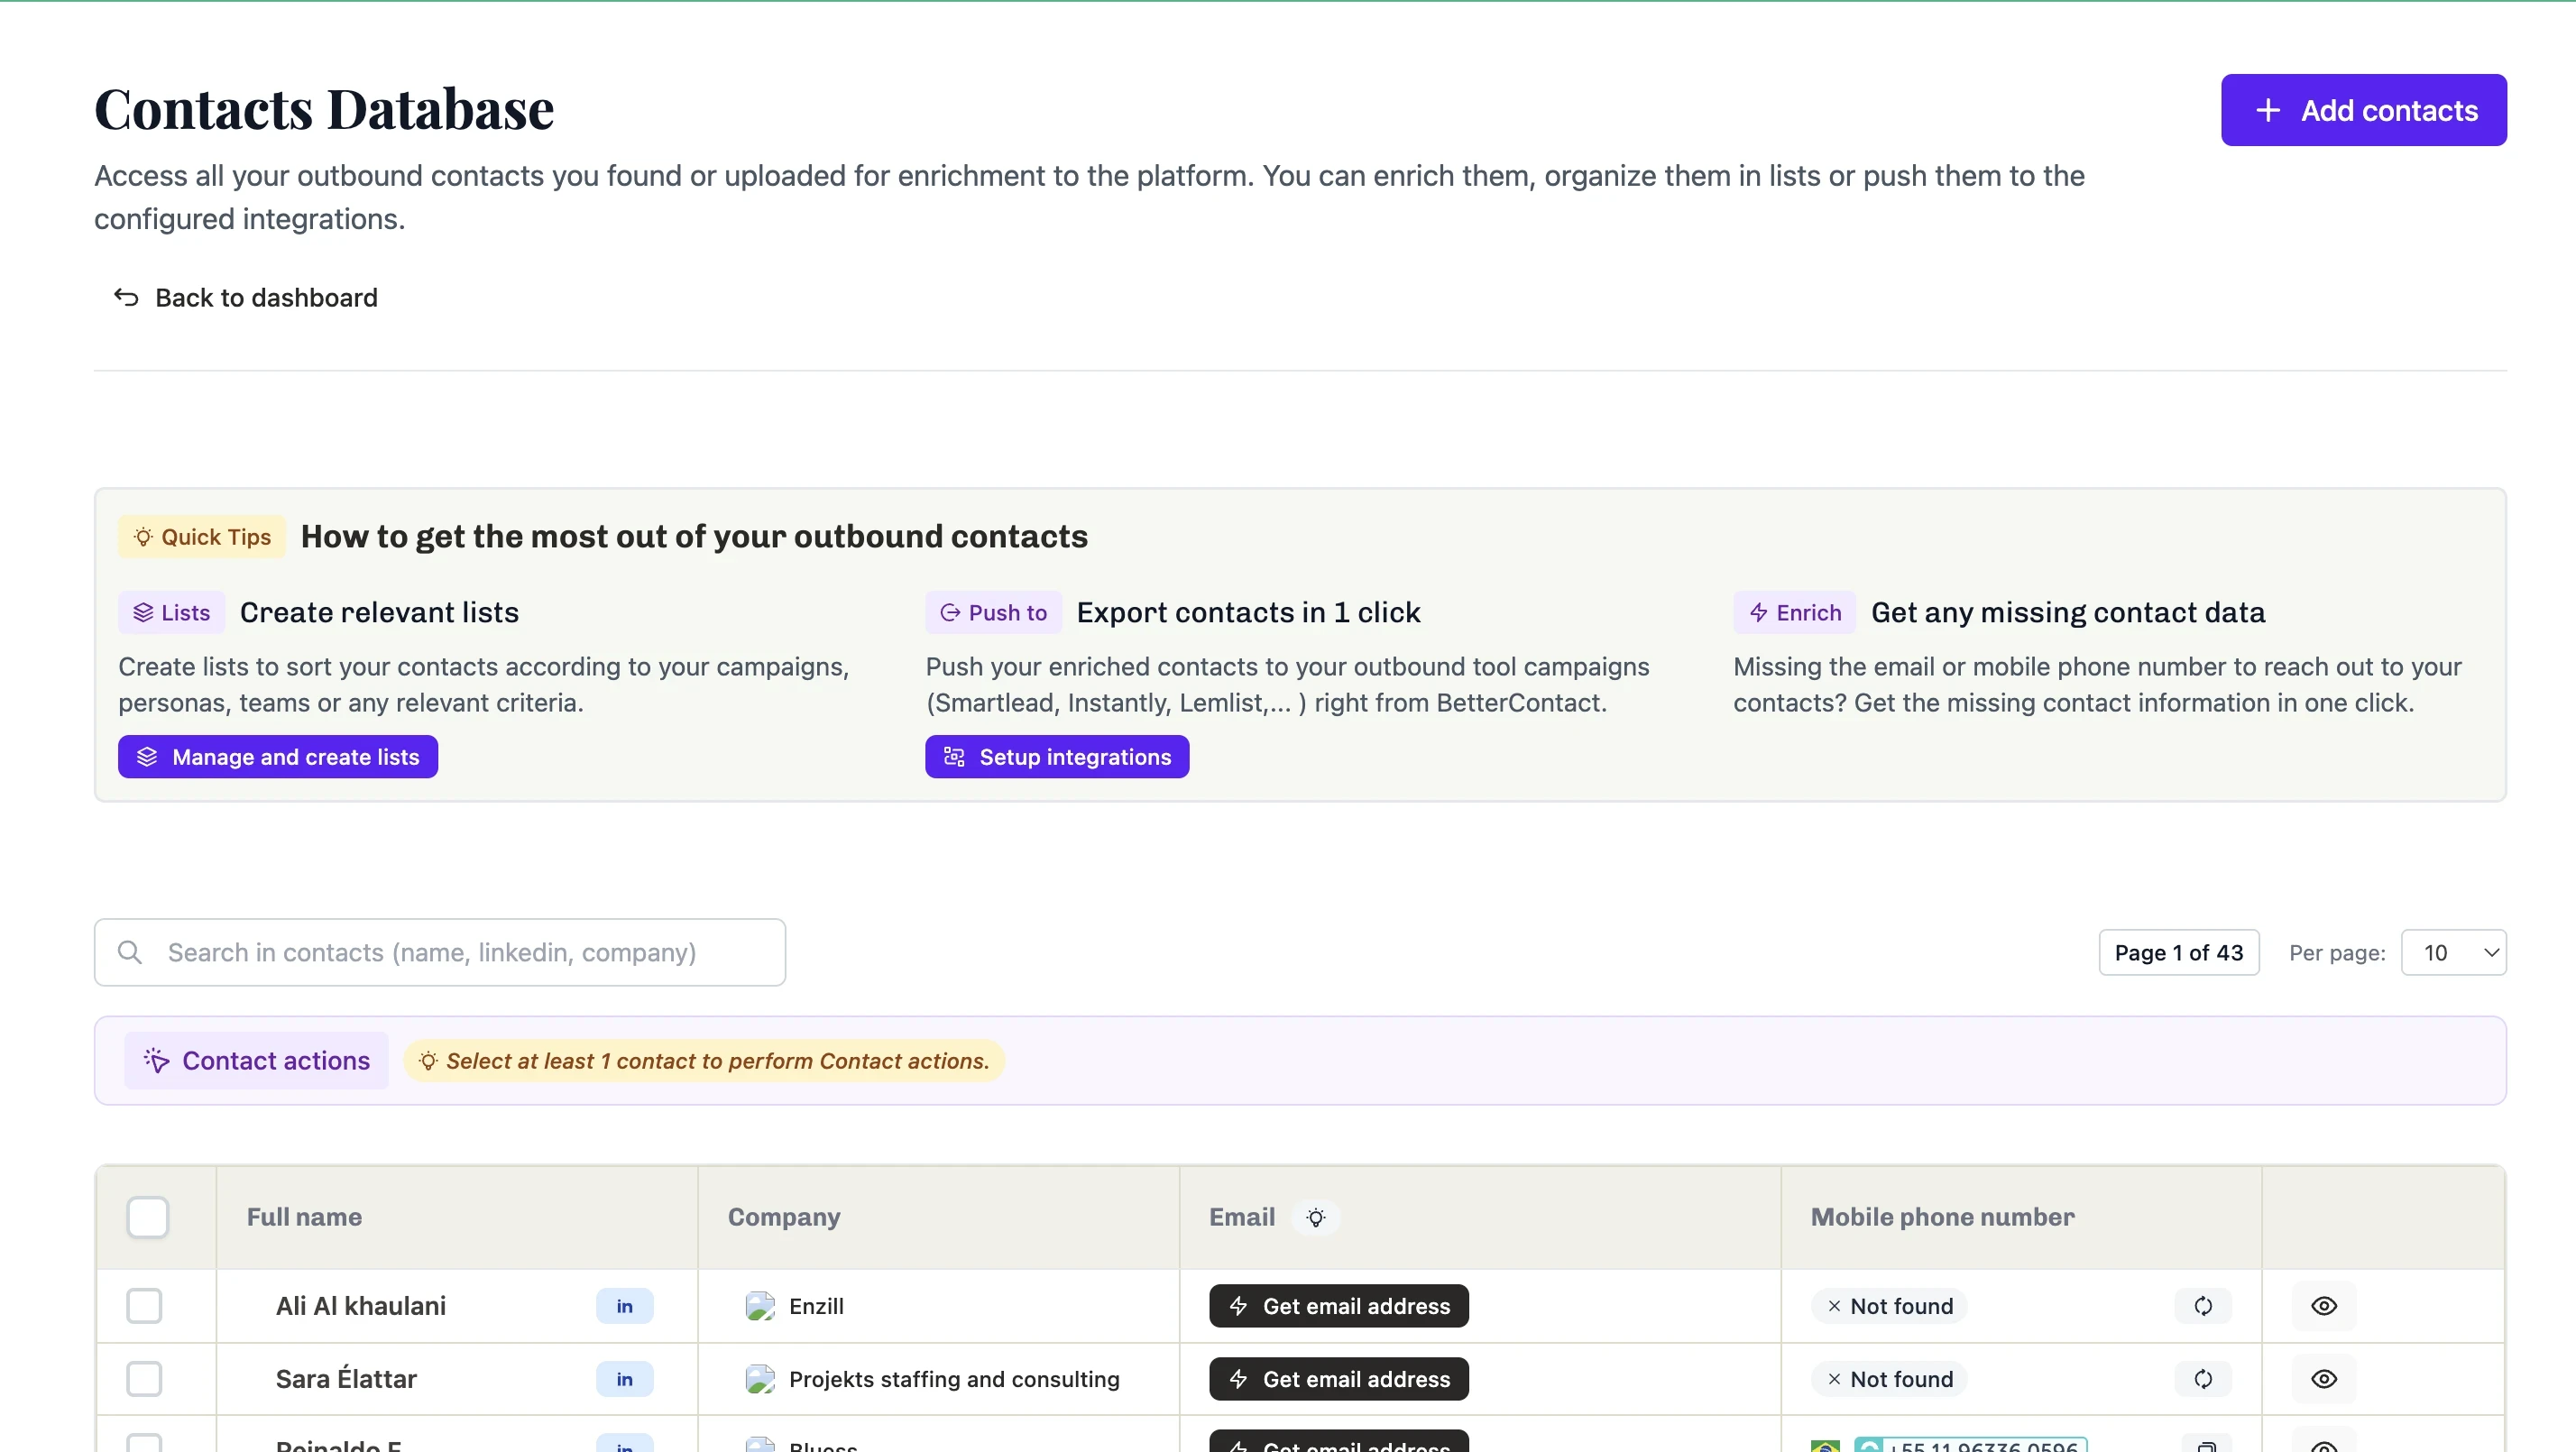The height and width of the screenshot is (1452, 2576).
Task: Click the Page 1 of 43 indicator
Action: coord(2178,953)
